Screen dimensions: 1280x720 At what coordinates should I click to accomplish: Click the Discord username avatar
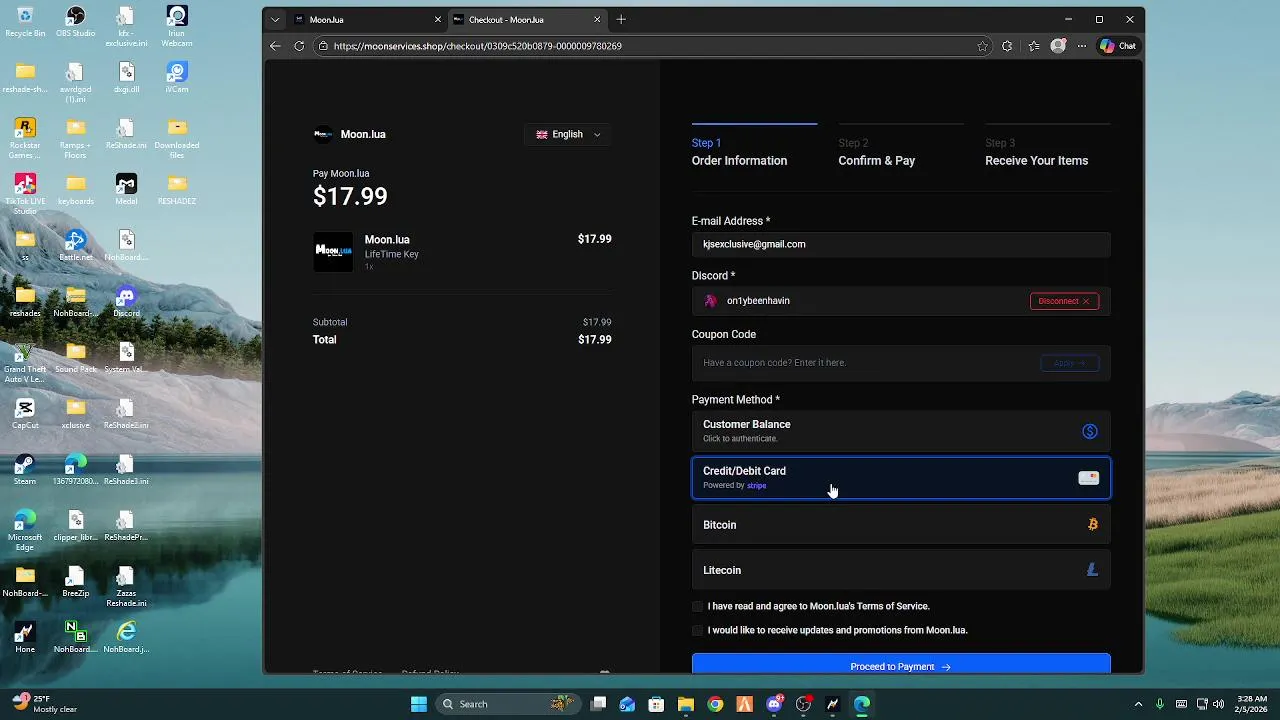711,301
